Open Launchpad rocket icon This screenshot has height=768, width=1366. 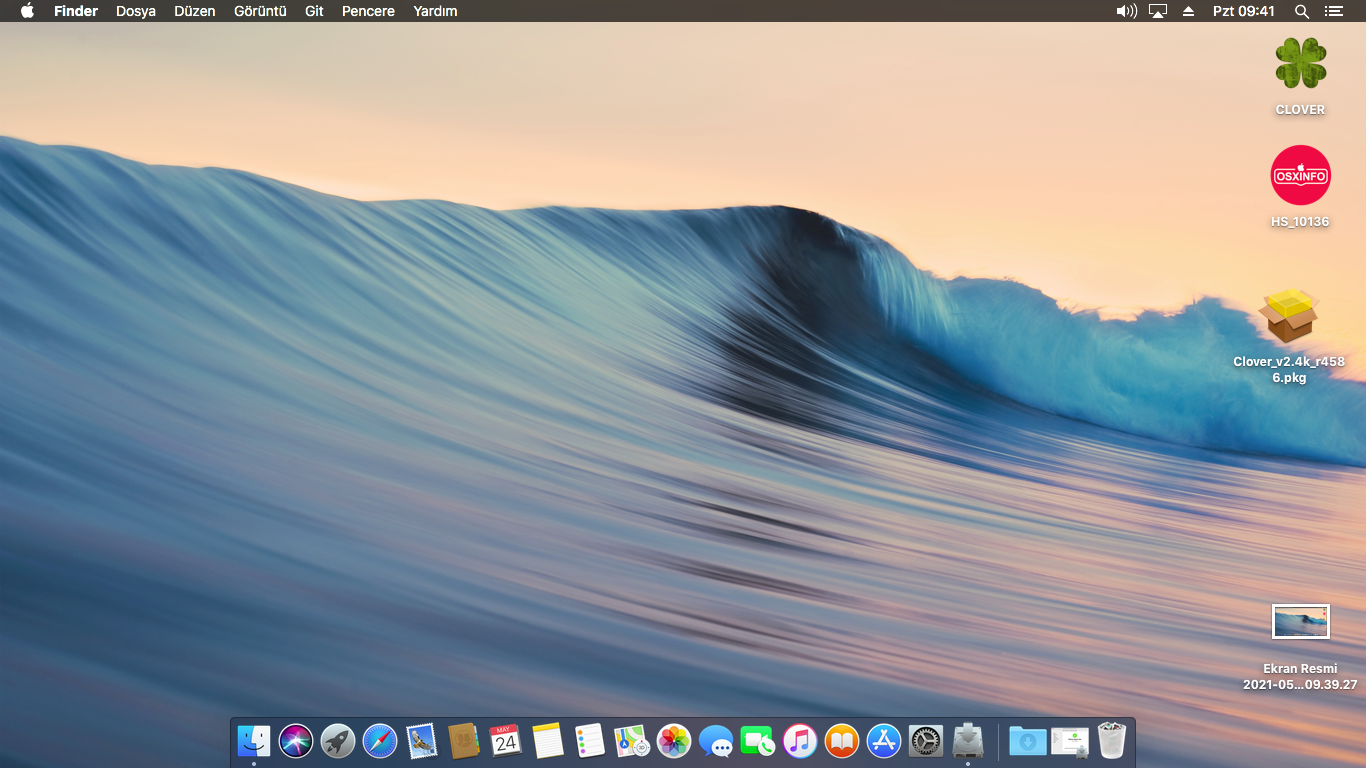(x=338, y=741)
